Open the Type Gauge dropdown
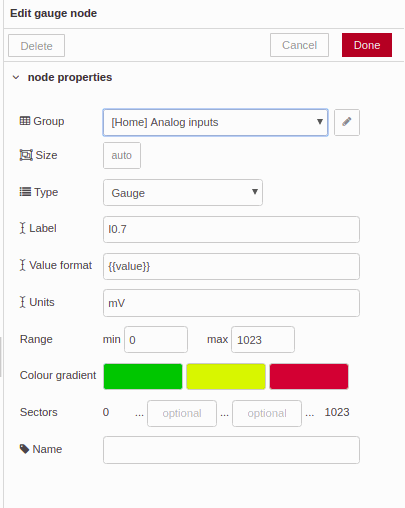The height and width of the screenshot is (508, 405). click(x=183, y=193)
